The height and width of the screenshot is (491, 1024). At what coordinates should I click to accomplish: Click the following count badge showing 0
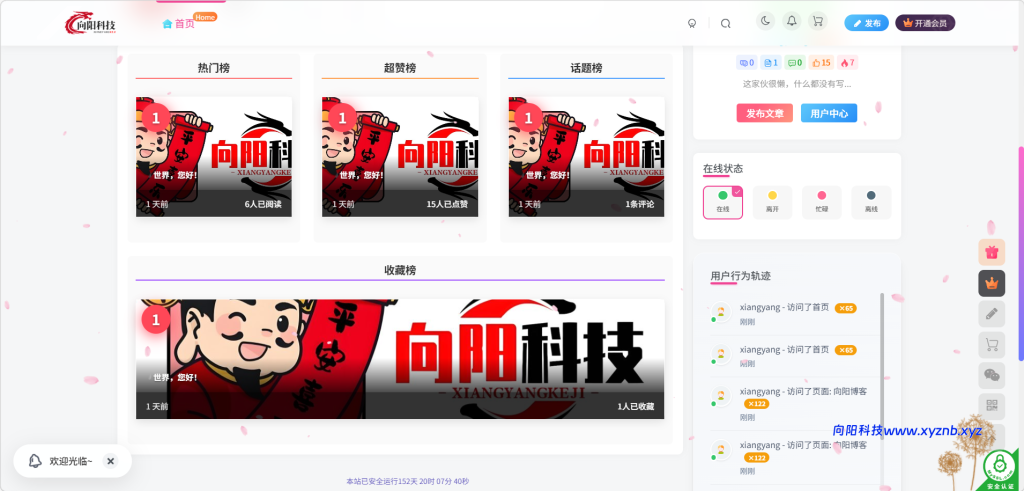pos(746,63)
